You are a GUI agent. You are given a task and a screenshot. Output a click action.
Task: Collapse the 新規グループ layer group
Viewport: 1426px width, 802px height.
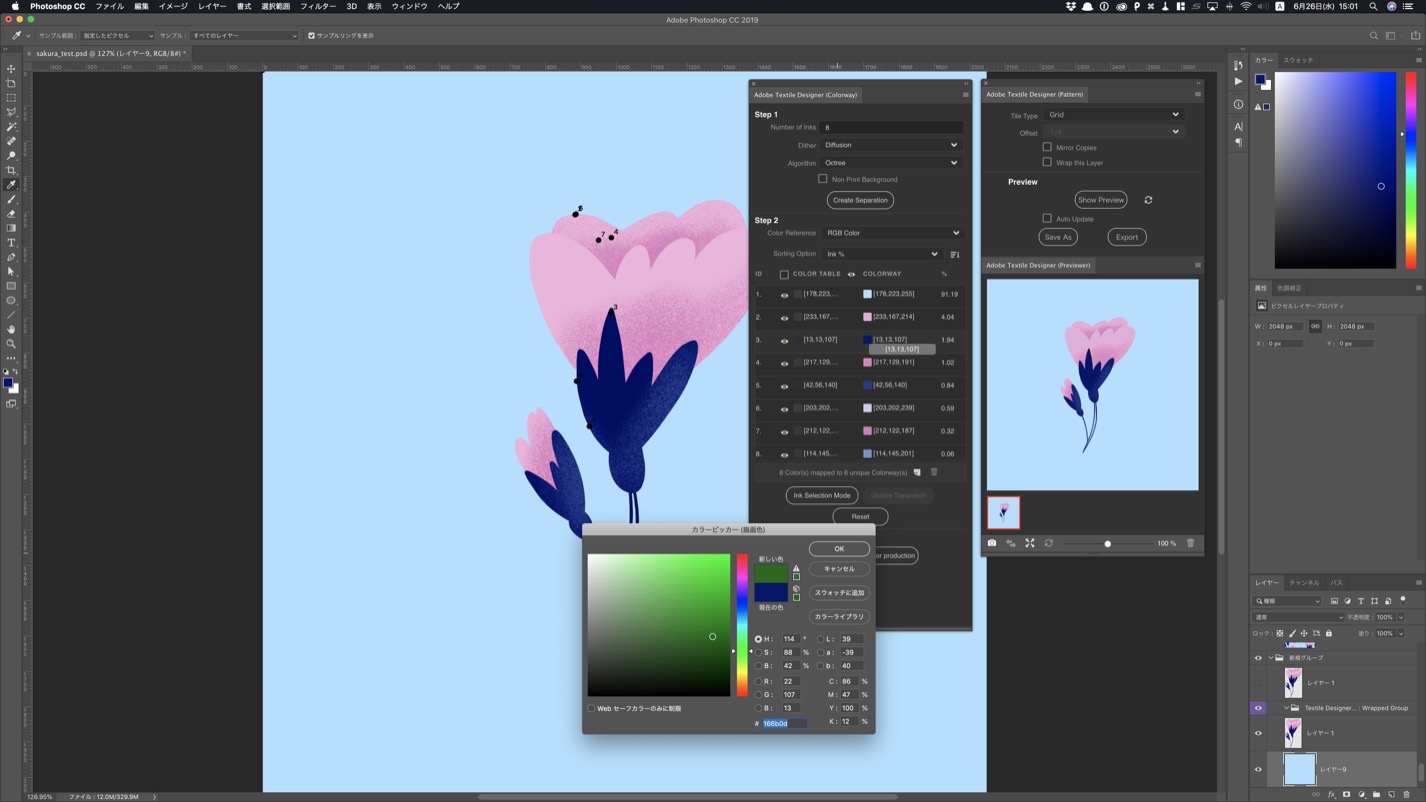click(x=1271, y=658)
